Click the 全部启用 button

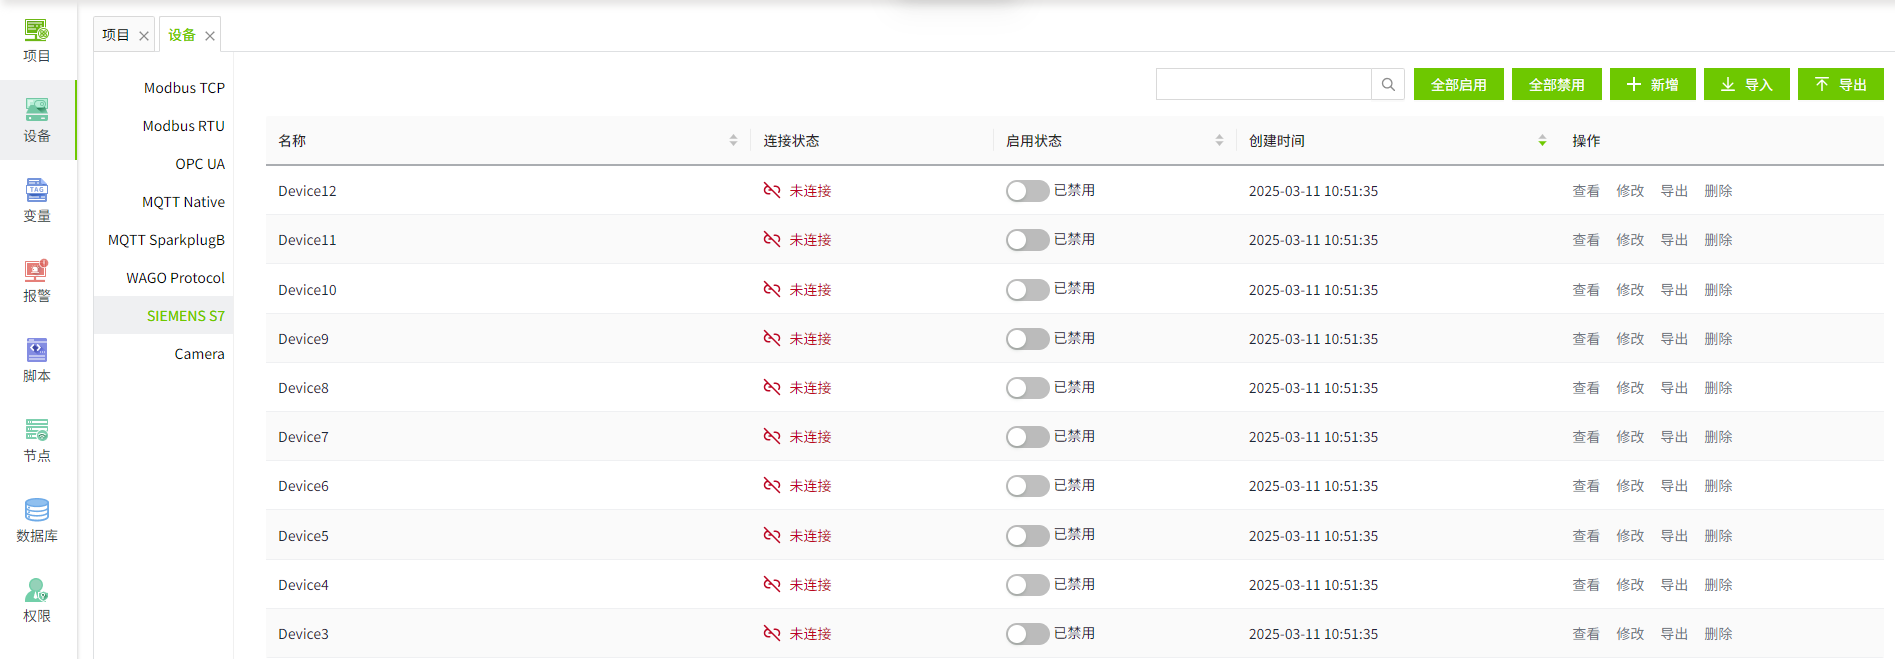pyautogui.click(x=1458, y=85)
